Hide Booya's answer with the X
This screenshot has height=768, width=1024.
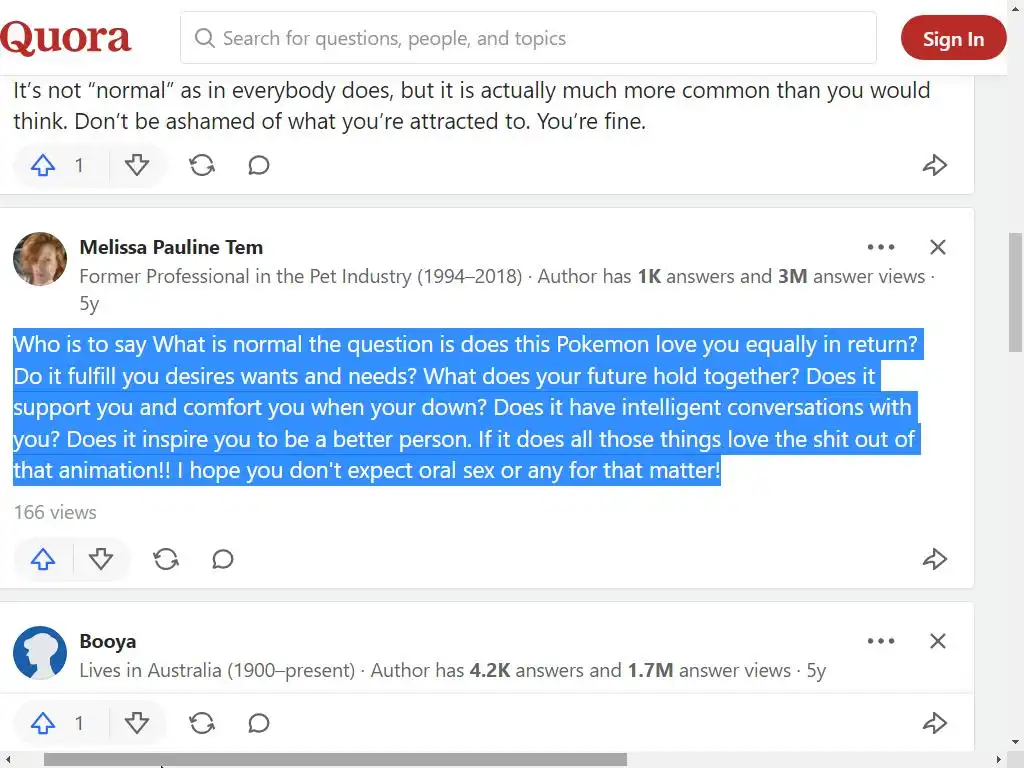point(938,641)
